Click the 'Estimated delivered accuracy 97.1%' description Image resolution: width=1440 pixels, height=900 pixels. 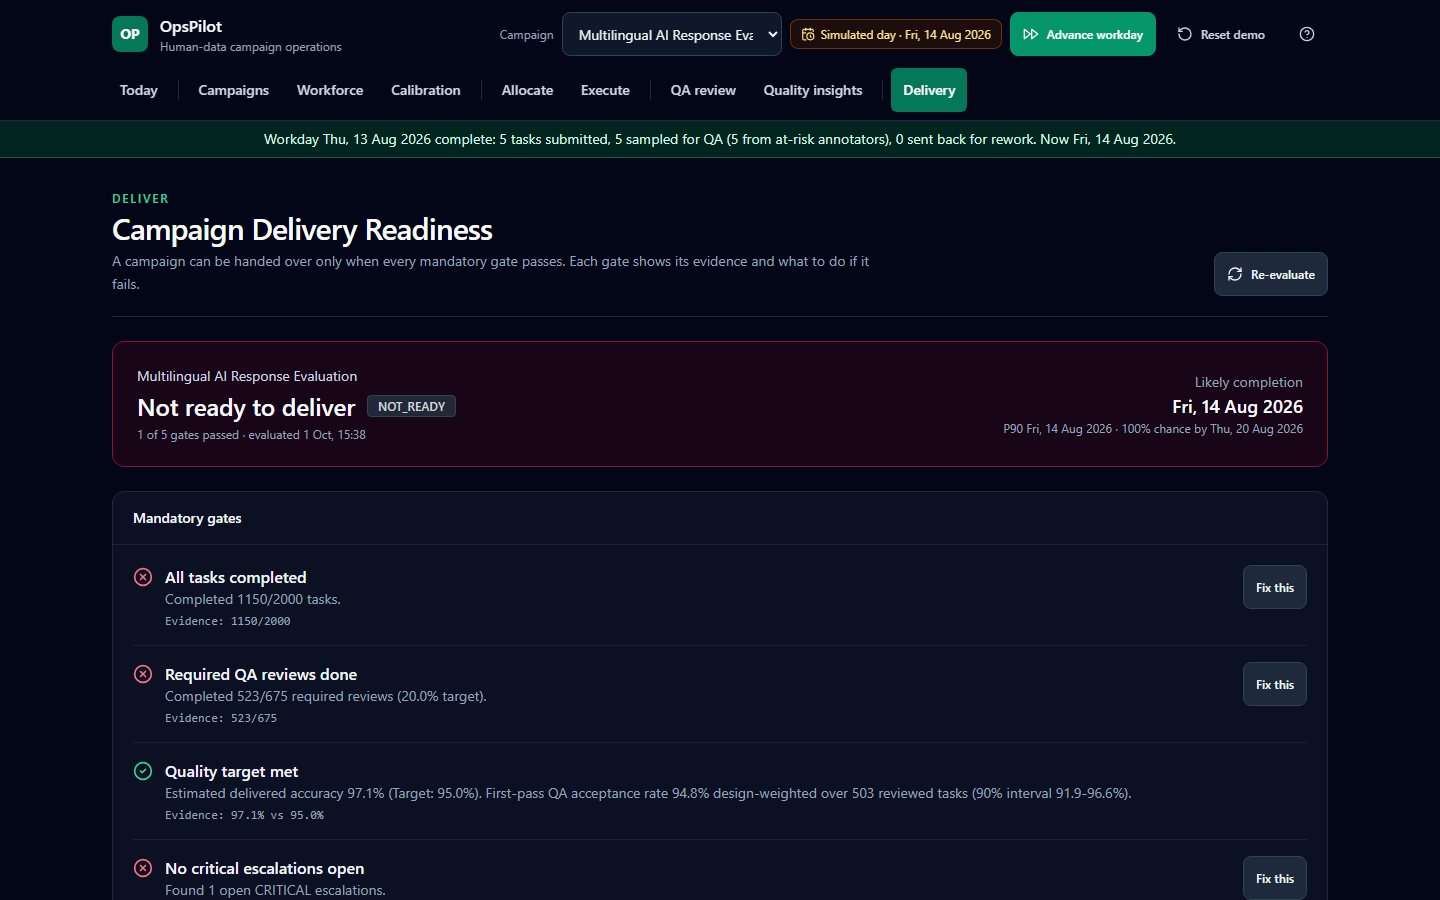tap(648, 793)
